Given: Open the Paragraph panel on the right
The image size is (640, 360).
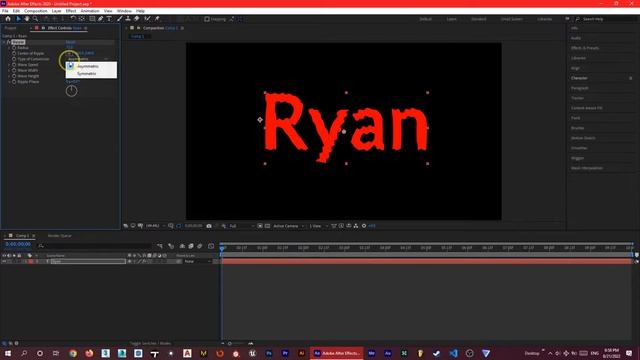Looking at the screenshot, I should coord(580,88).
